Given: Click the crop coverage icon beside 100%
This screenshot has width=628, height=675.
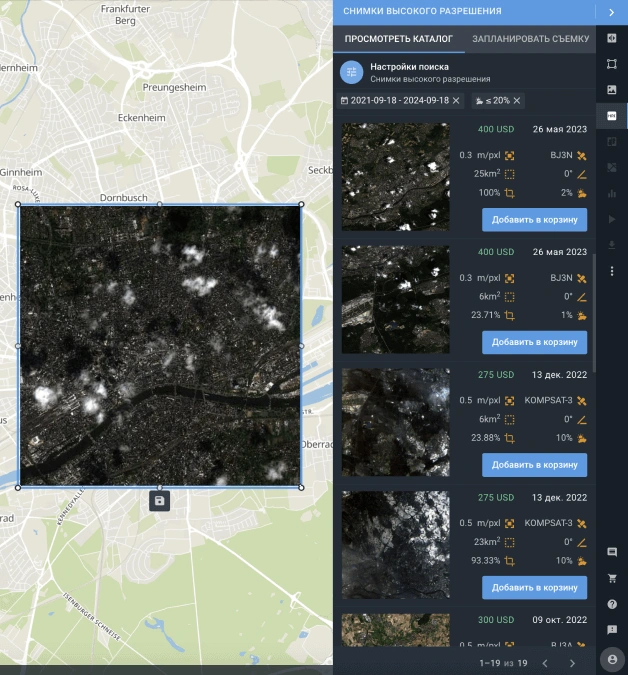Looking at the screenshot, I should [509, 193].
